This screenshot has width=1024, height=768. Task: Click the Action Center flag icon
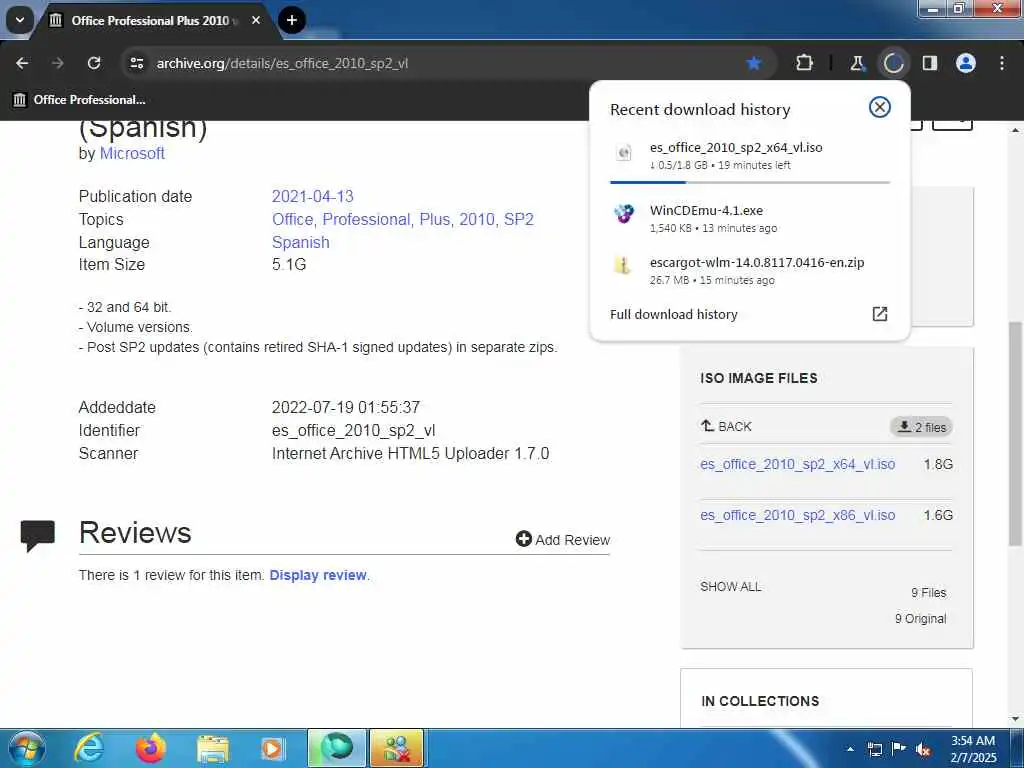tap(899, 749)
